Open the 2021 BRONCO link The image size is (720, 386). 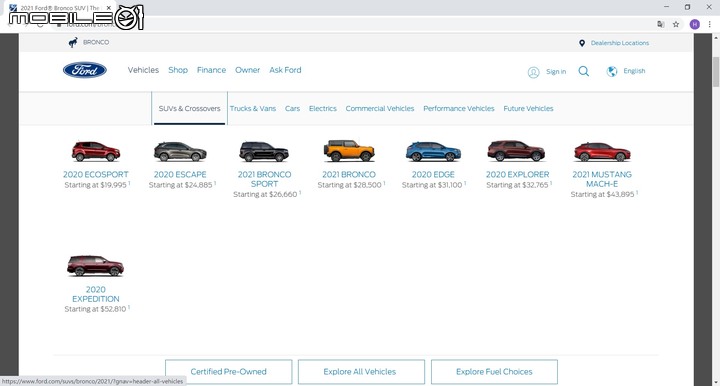click(x=349, y=174)
